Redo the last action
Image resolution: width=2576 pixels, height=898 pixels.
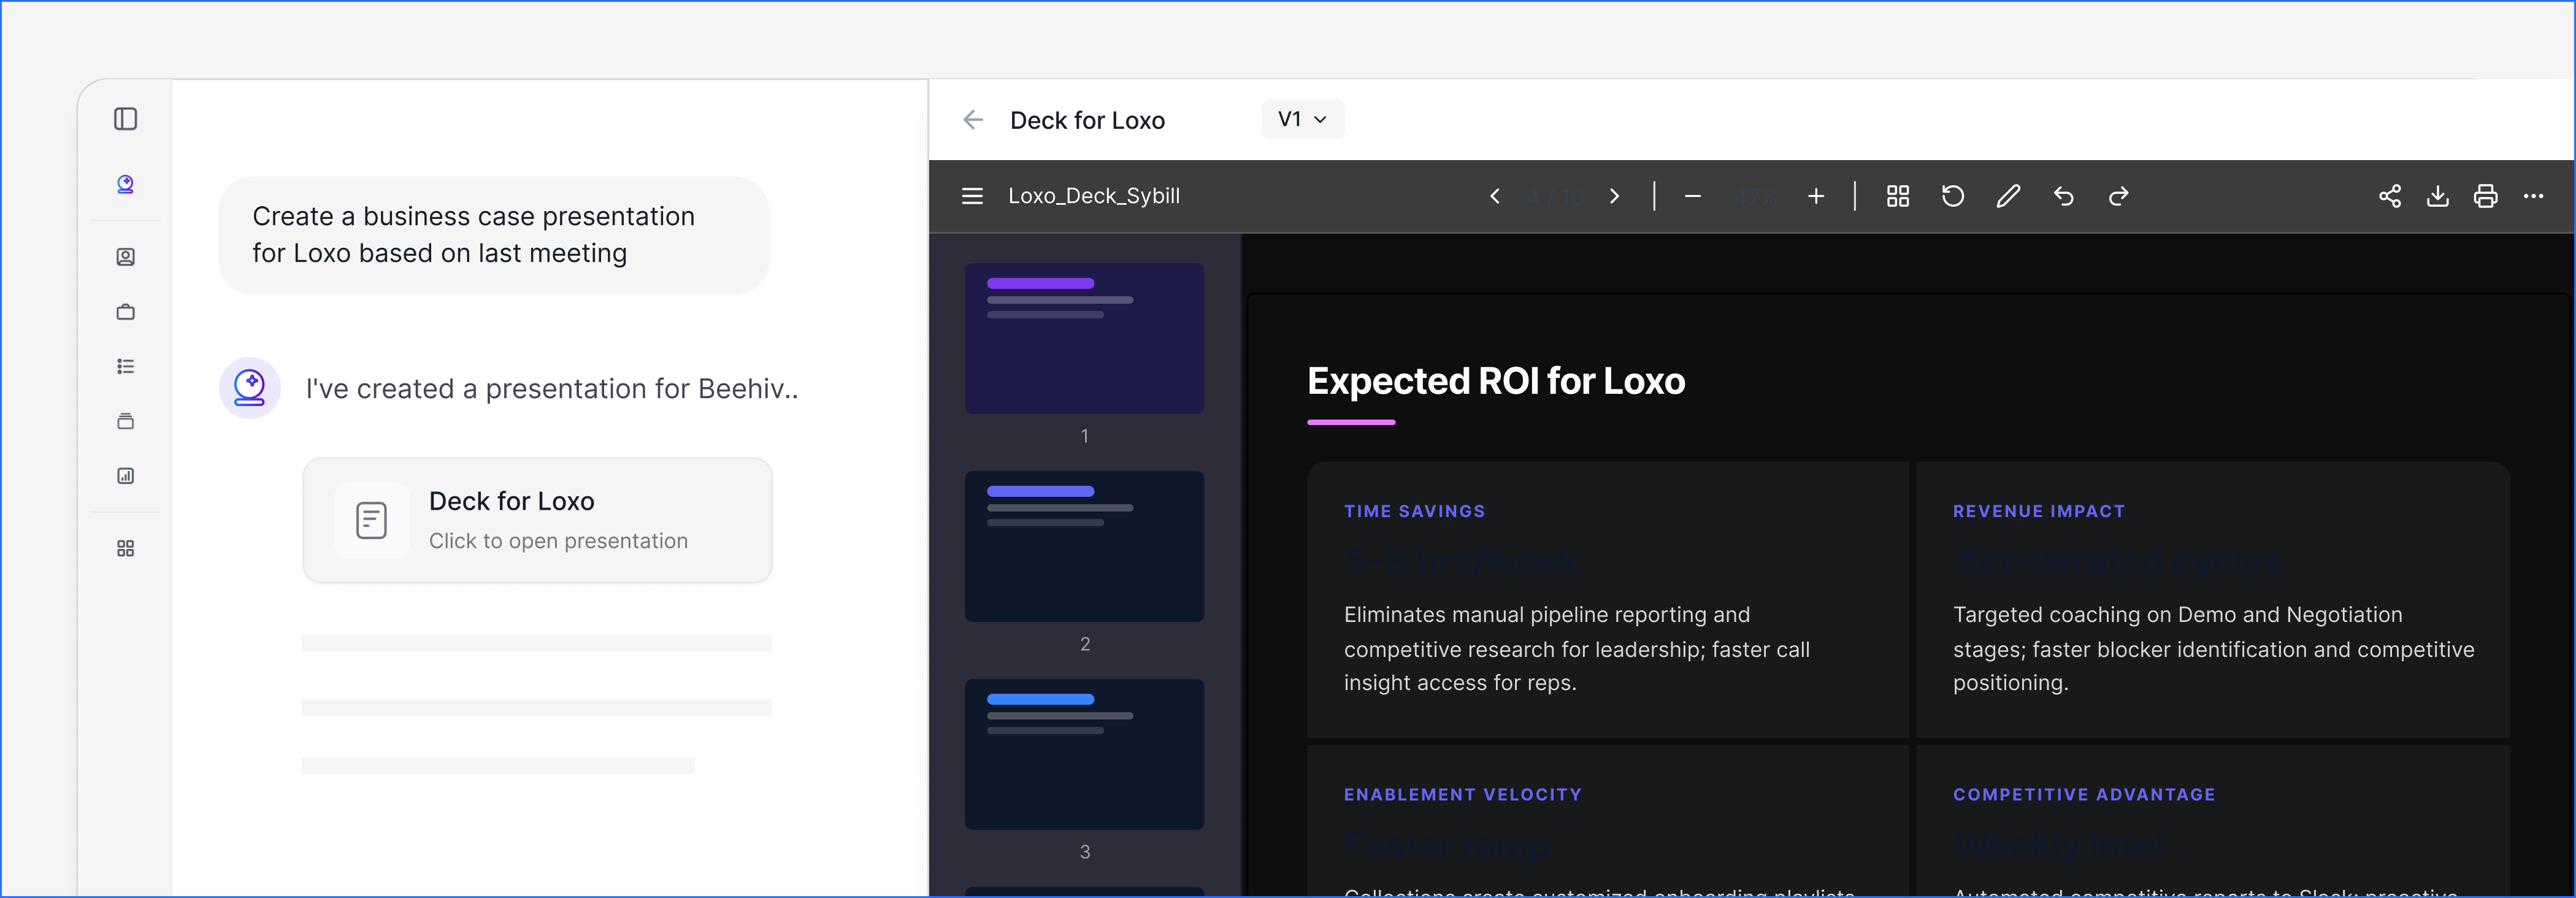click(x=2119, y=196)
